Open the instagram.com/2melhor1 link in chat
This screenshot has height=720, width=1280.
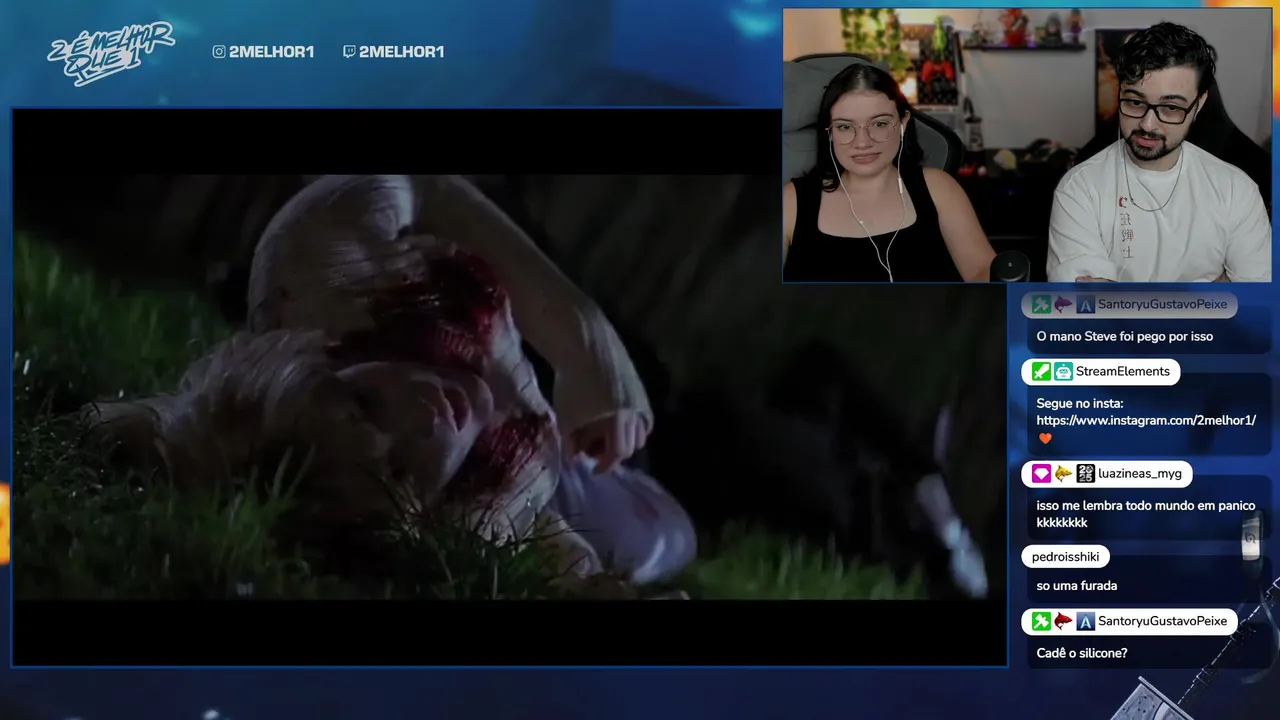click(1146, 421)
